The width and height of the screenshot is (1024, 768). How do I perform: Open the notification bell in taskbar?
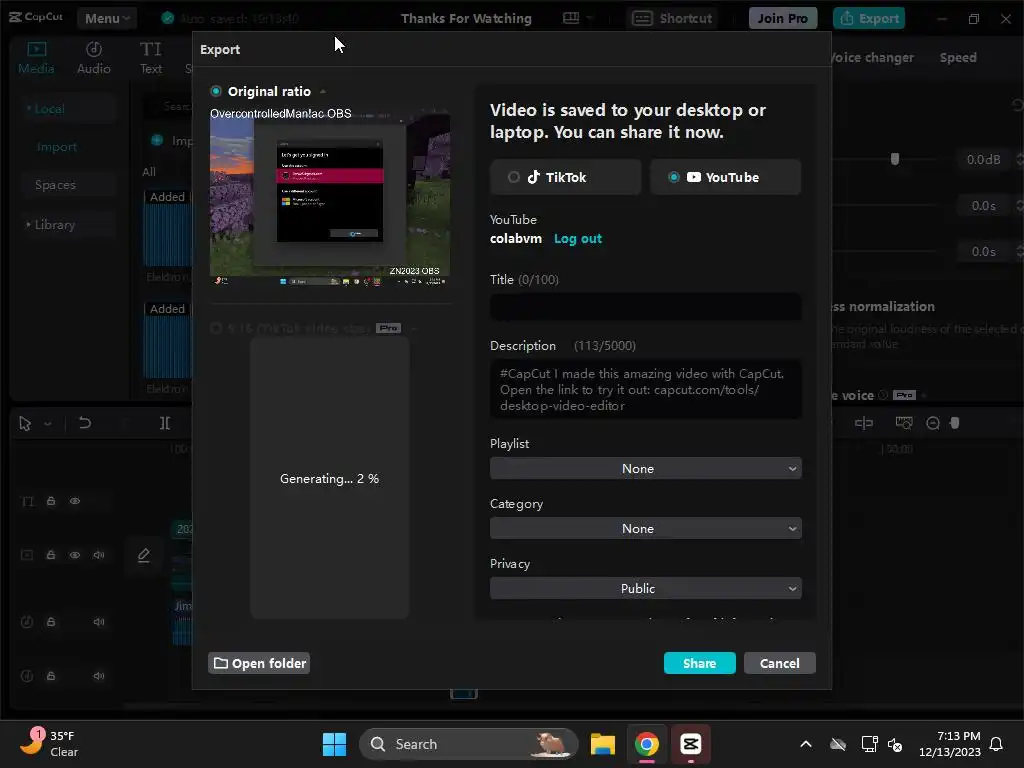click(x=996, y=744)
